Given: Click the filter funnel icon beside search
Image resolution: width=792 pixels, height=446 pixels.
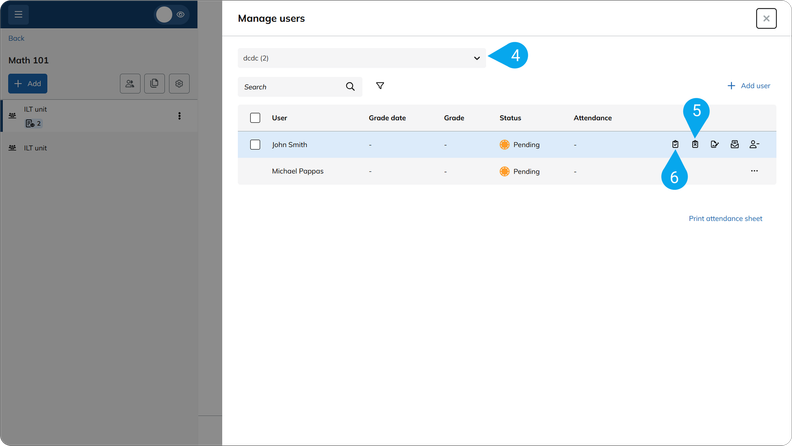Looking at the screenshot, I should click(x=380, y=86).
